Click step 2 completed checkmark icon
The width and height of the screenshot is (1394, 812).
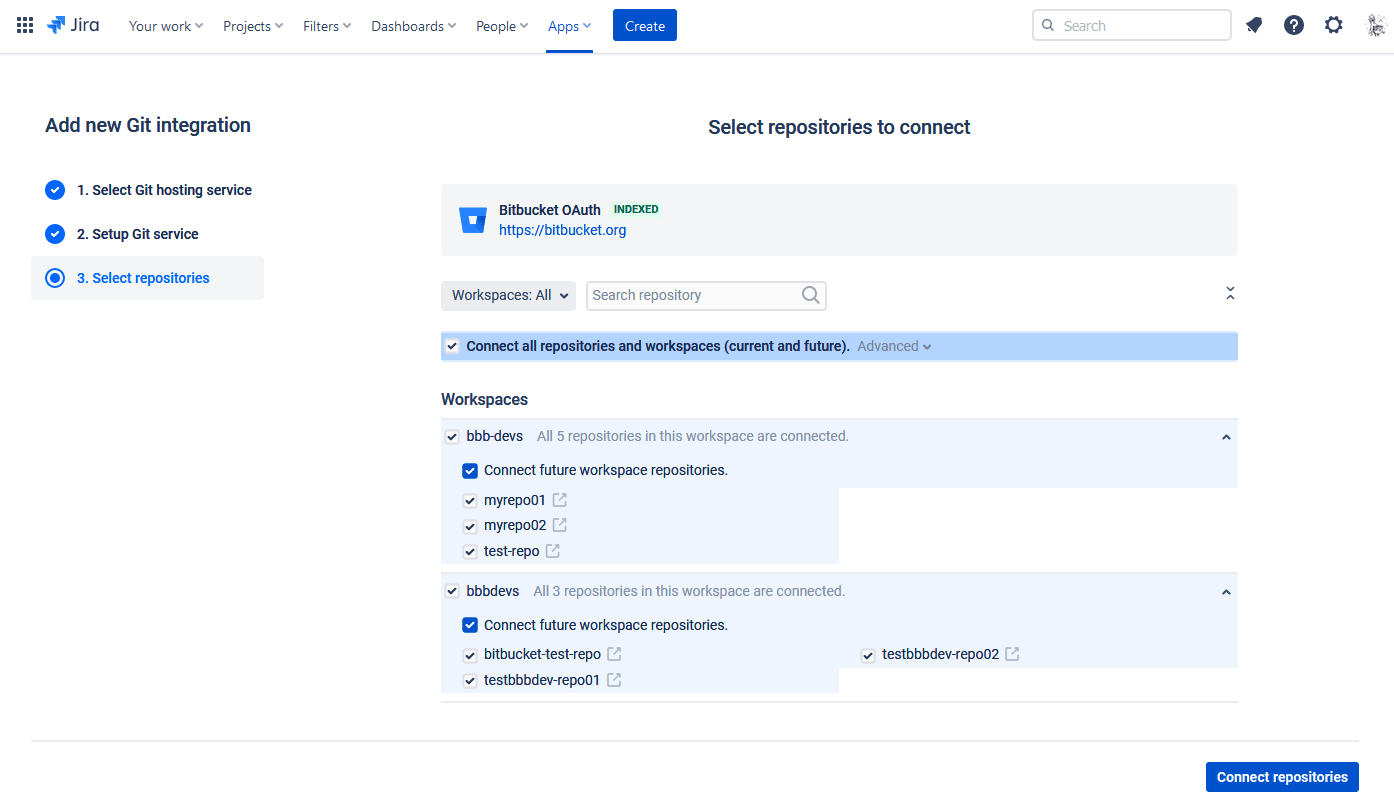(55, 234)
